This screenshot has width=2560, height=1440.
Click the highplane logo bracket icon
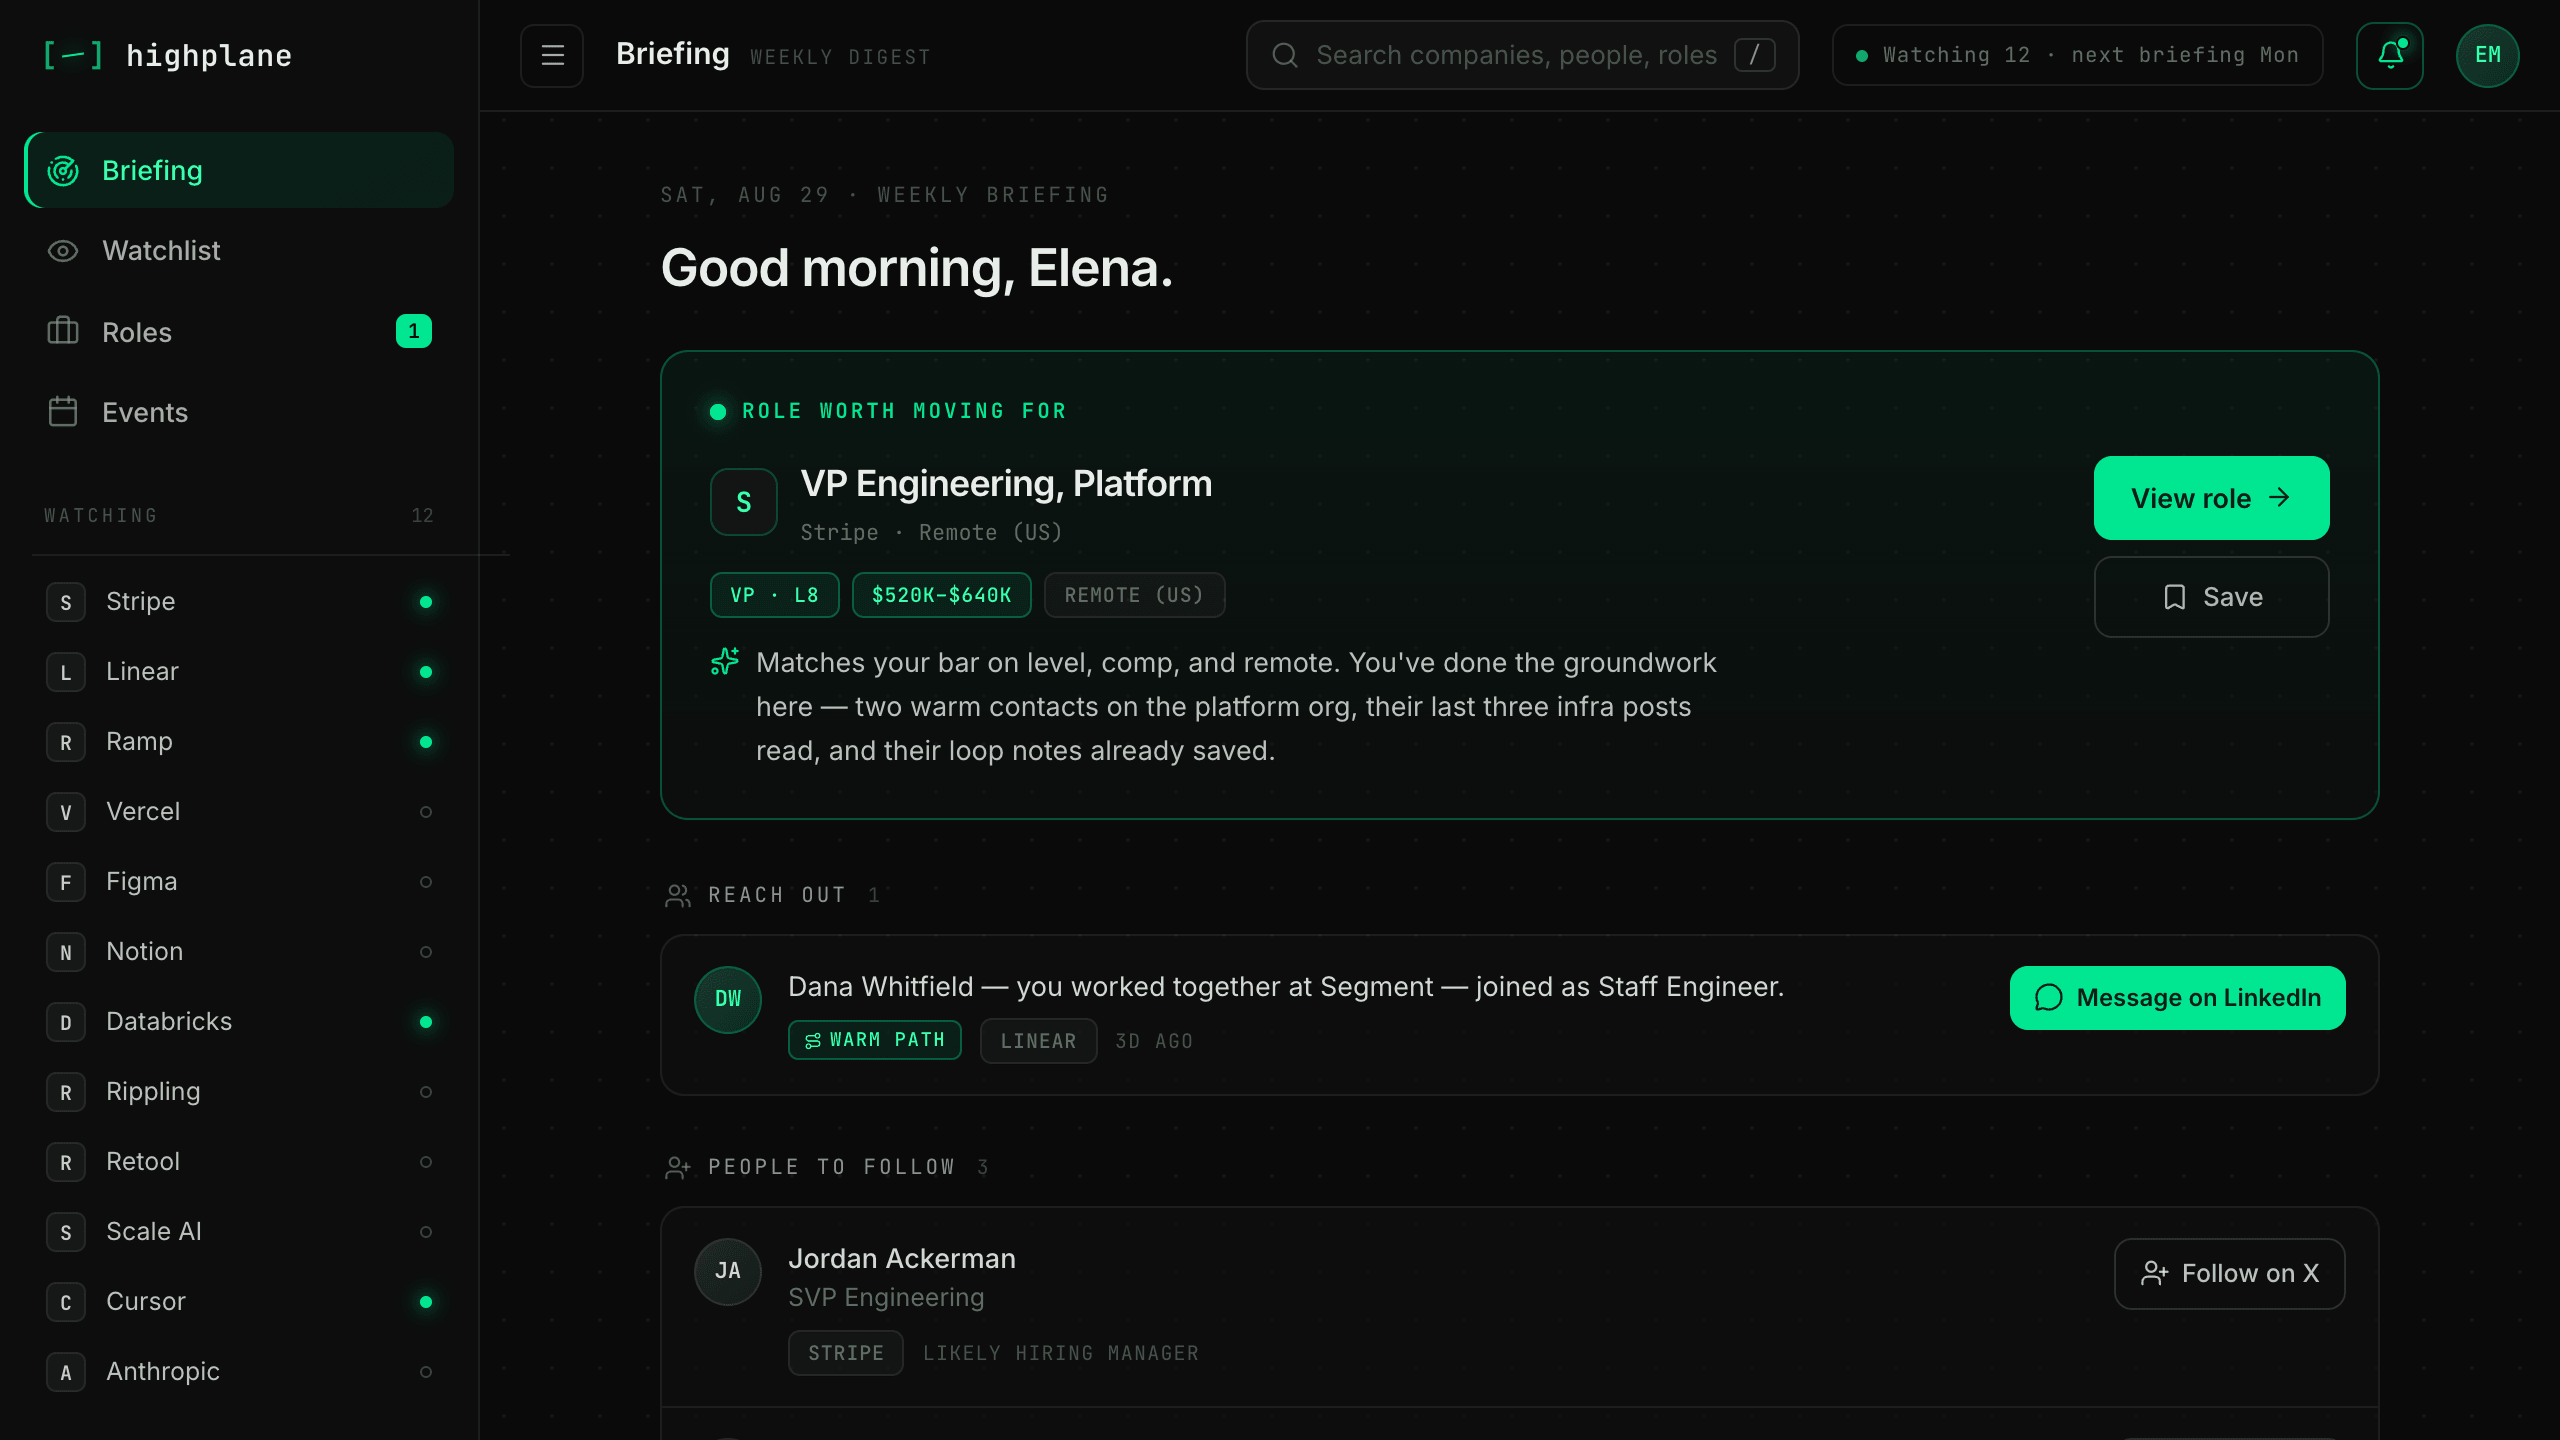pyautogui.click(x=73, y=55)
